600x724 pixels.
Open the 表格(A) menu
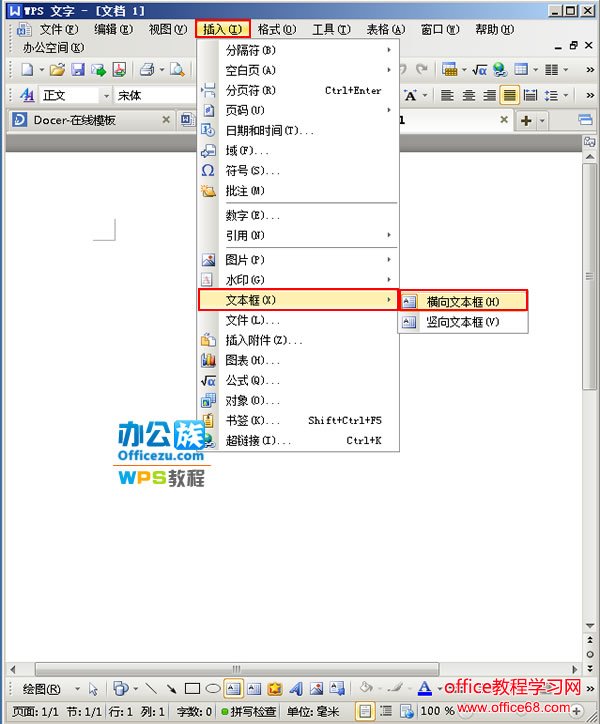pyautogui.click(x=386, y=30)
